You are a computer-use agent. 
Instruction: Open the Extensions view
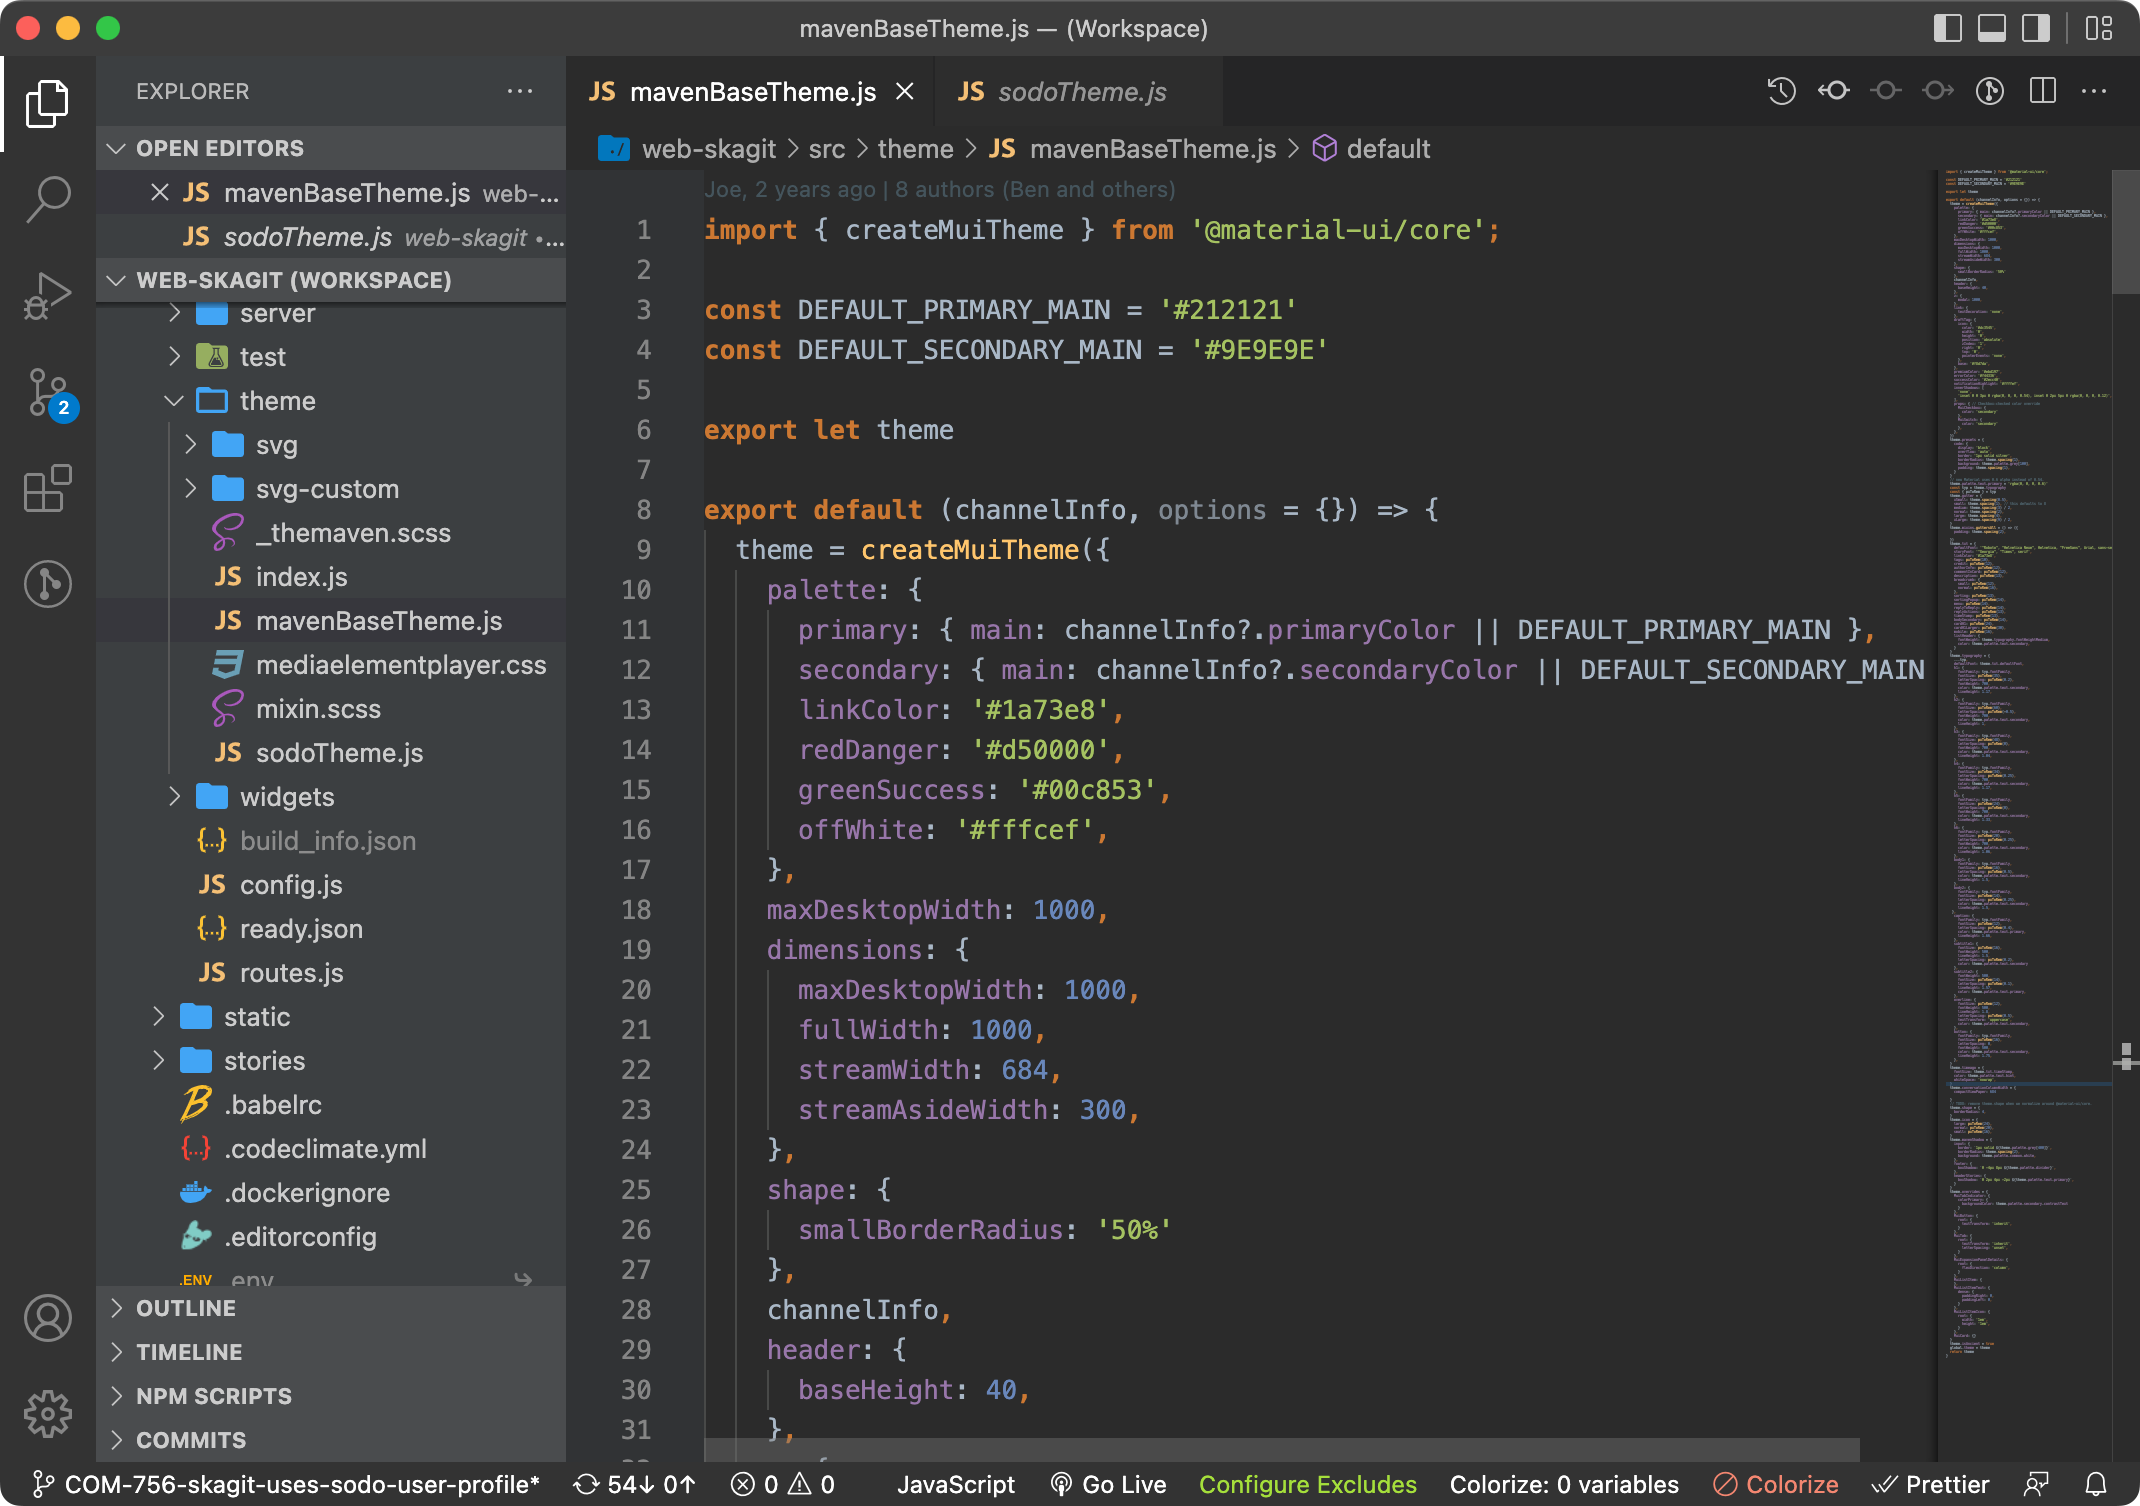click(x=47, y=488)
